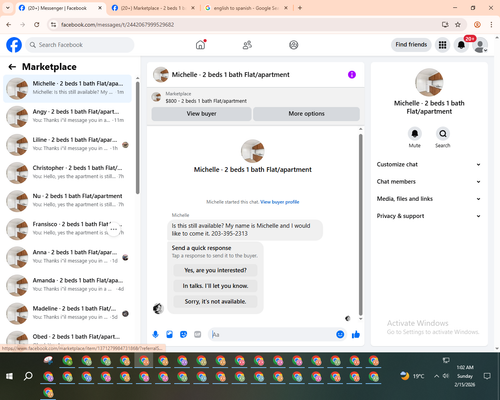Open the Home feed icon

201,45
